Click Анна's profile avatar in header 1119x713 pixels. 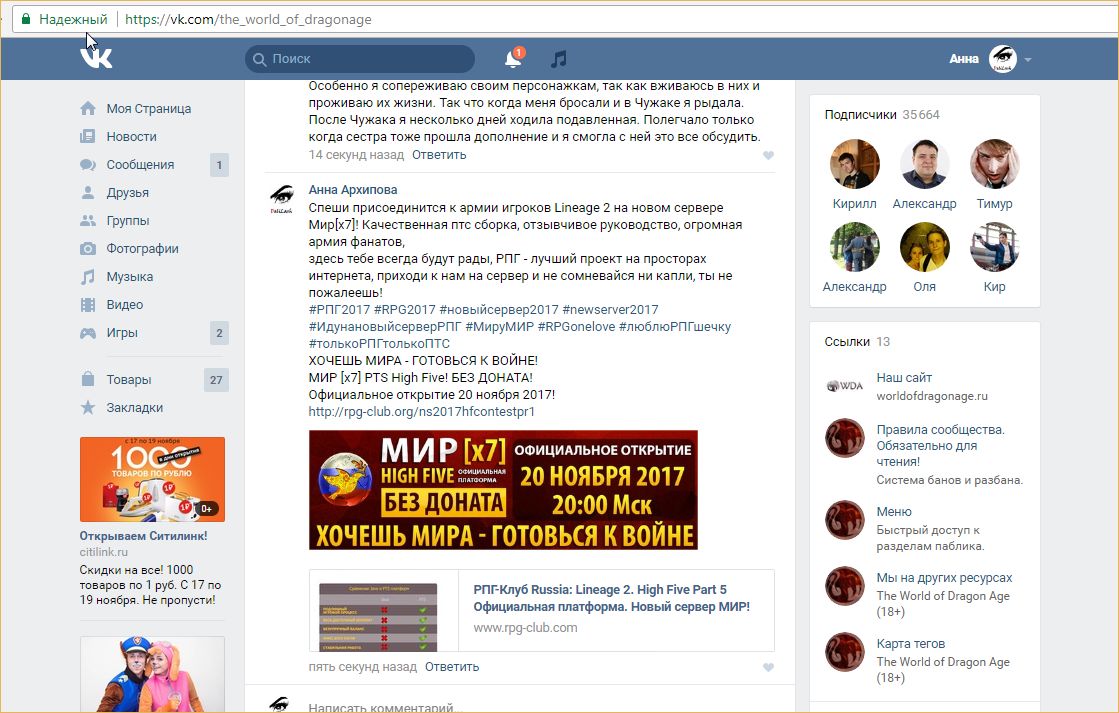tap(1003, 59)
